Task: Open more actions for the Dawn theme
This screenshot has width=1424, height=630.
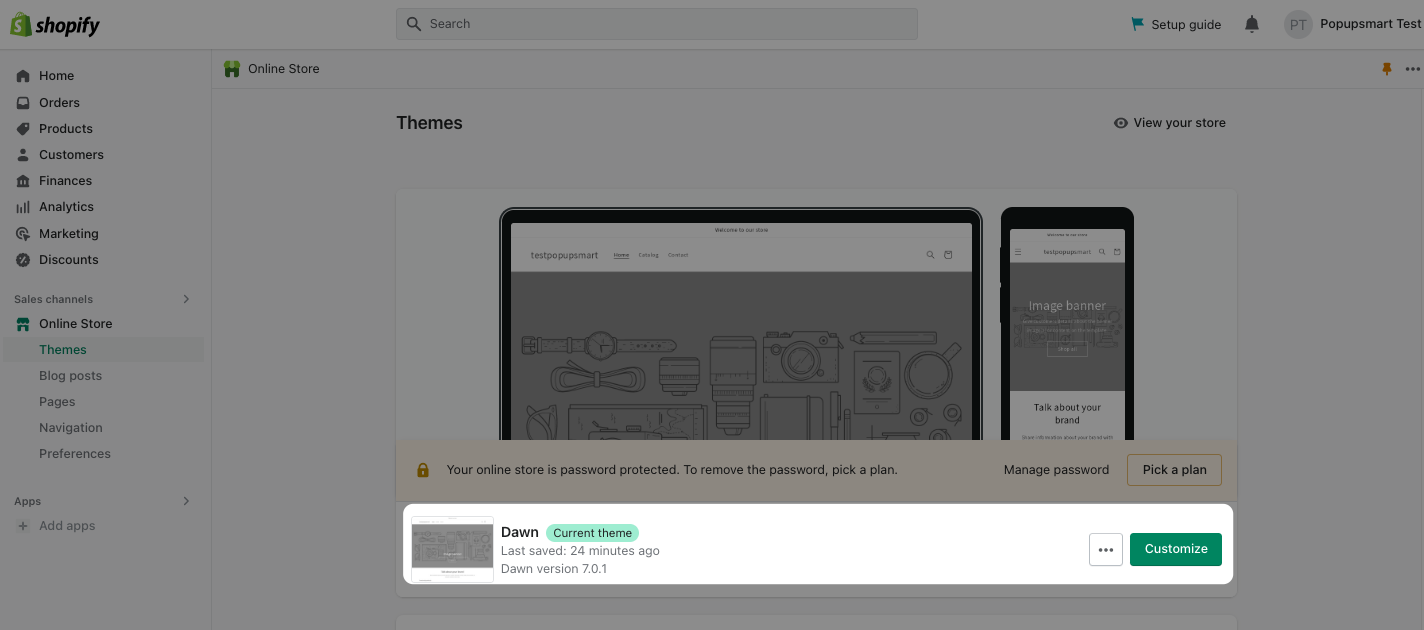Action: [x=1106, y=549]
